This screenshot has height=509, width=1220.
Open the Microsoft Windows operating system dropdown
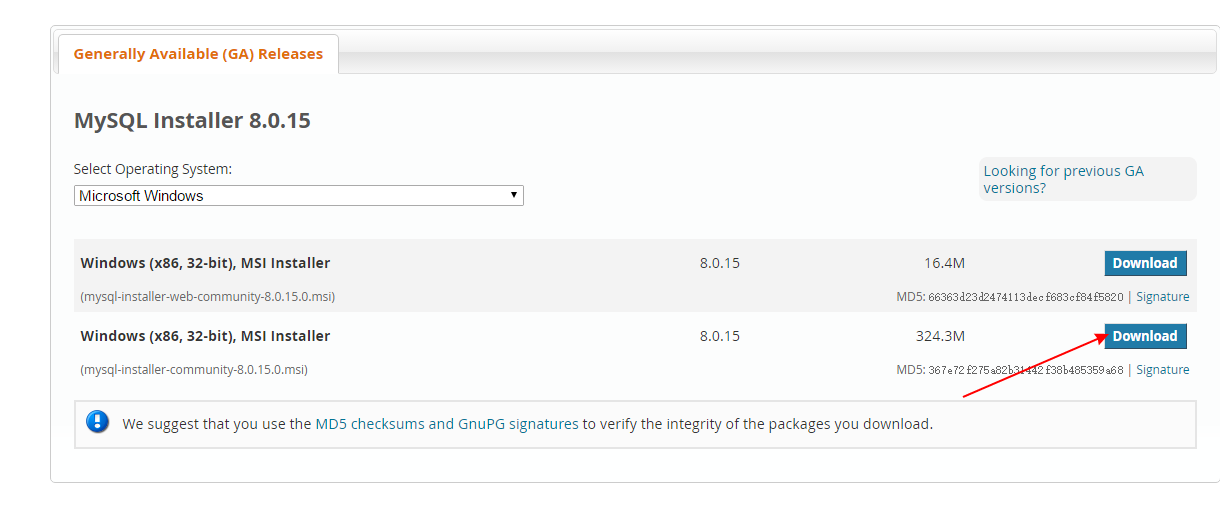coord(299,196)
